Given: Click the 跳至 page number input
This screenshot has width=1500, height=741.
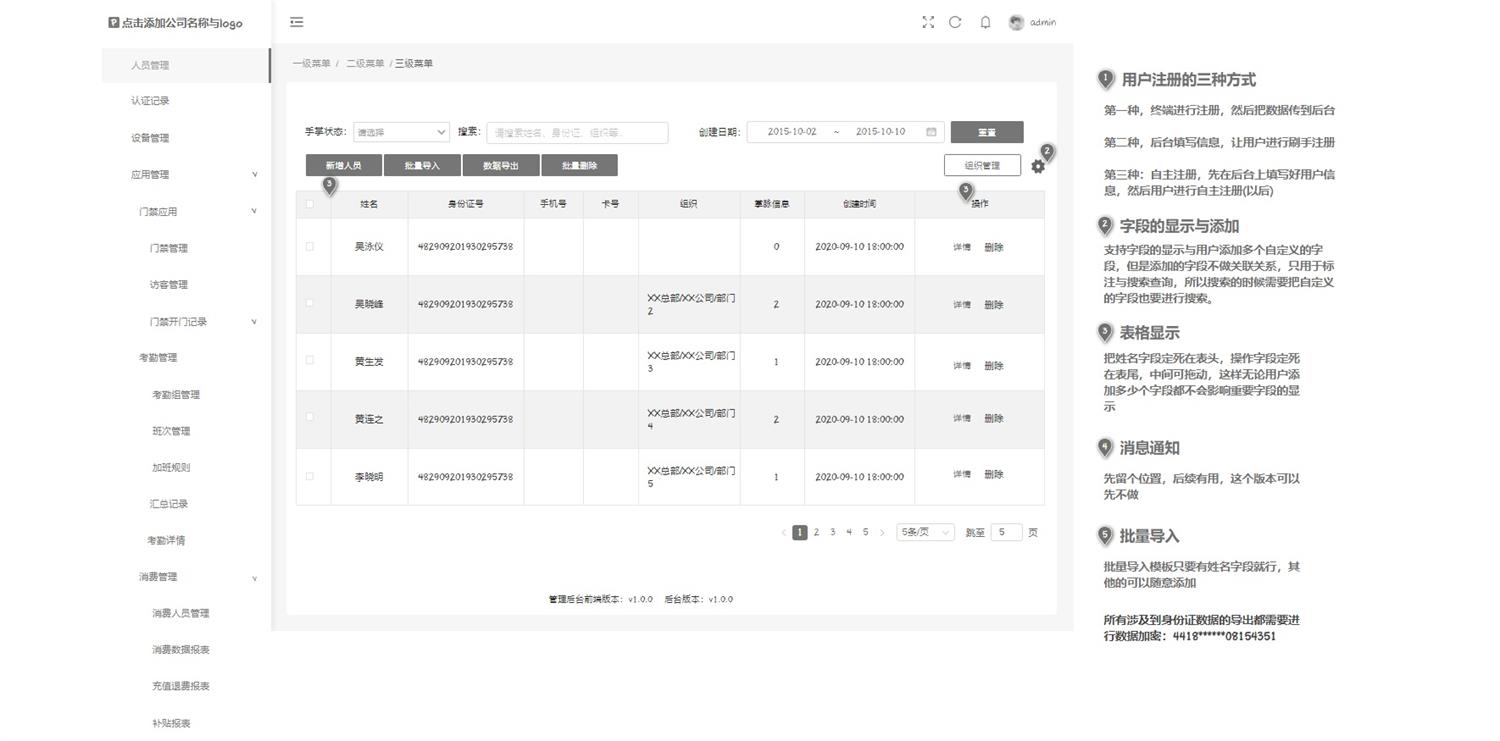Looking at the screenshot, I should tap(1006, 533).
